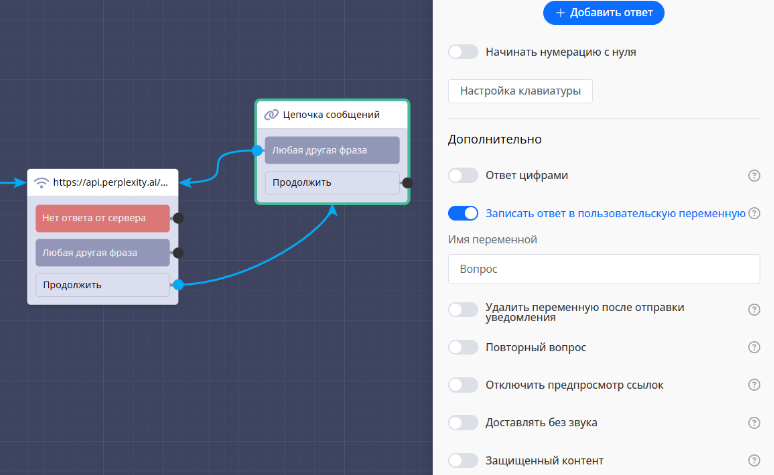Show help for Отключить предпросмотр ссылок
774x475 pixels.
click(754, 385)
